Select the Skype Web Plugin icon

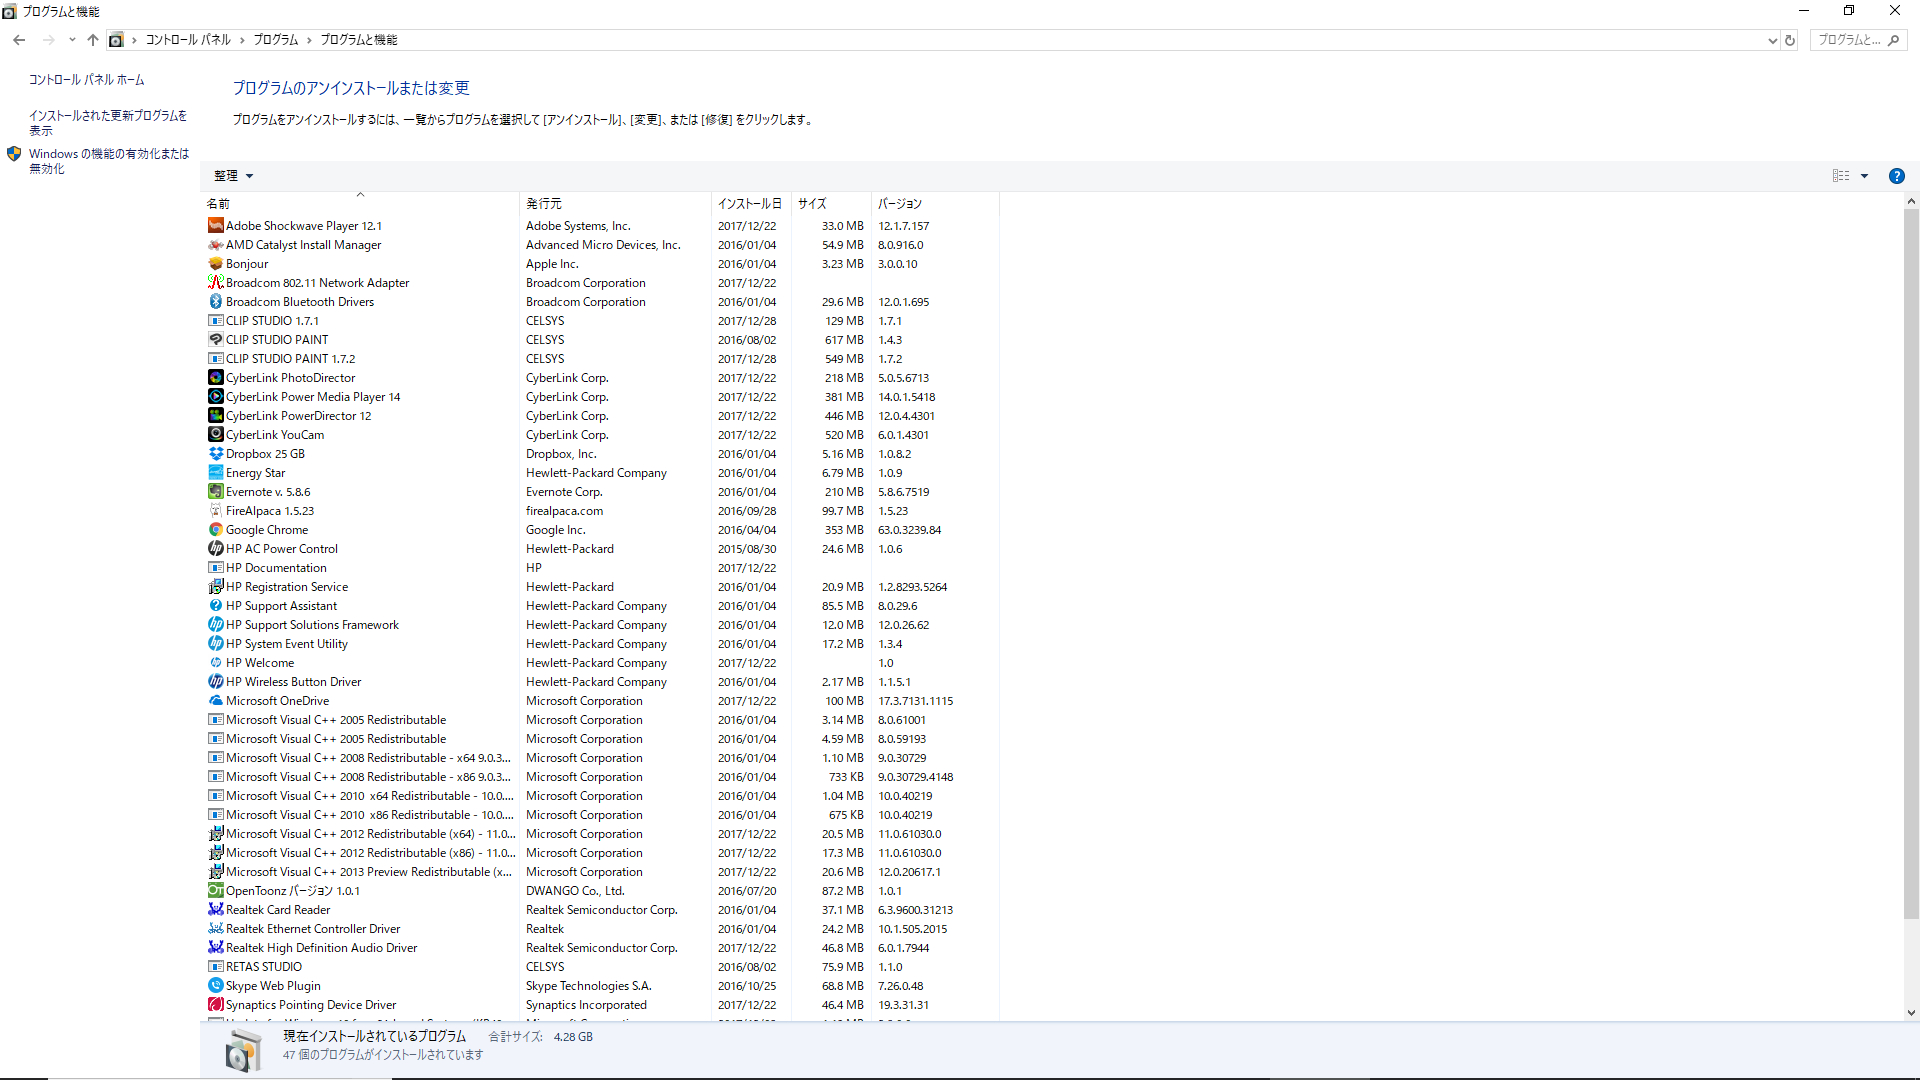(215, 986)
